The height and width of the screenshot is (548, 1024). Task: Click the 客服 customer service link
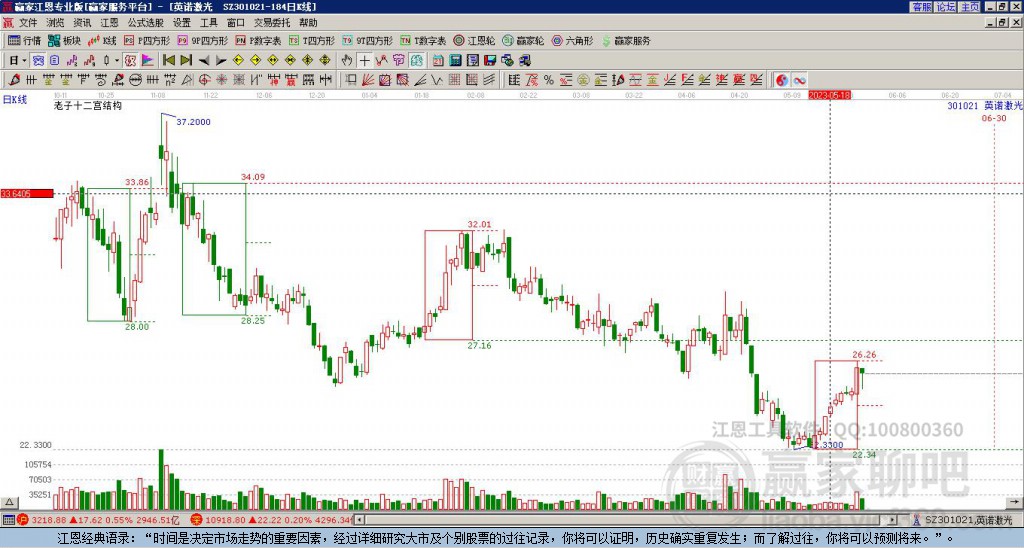(922, 7)
